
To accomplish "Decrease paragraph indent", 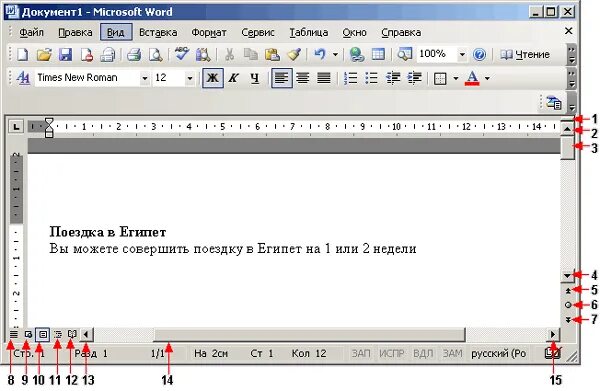I will (x=393, y=78).
